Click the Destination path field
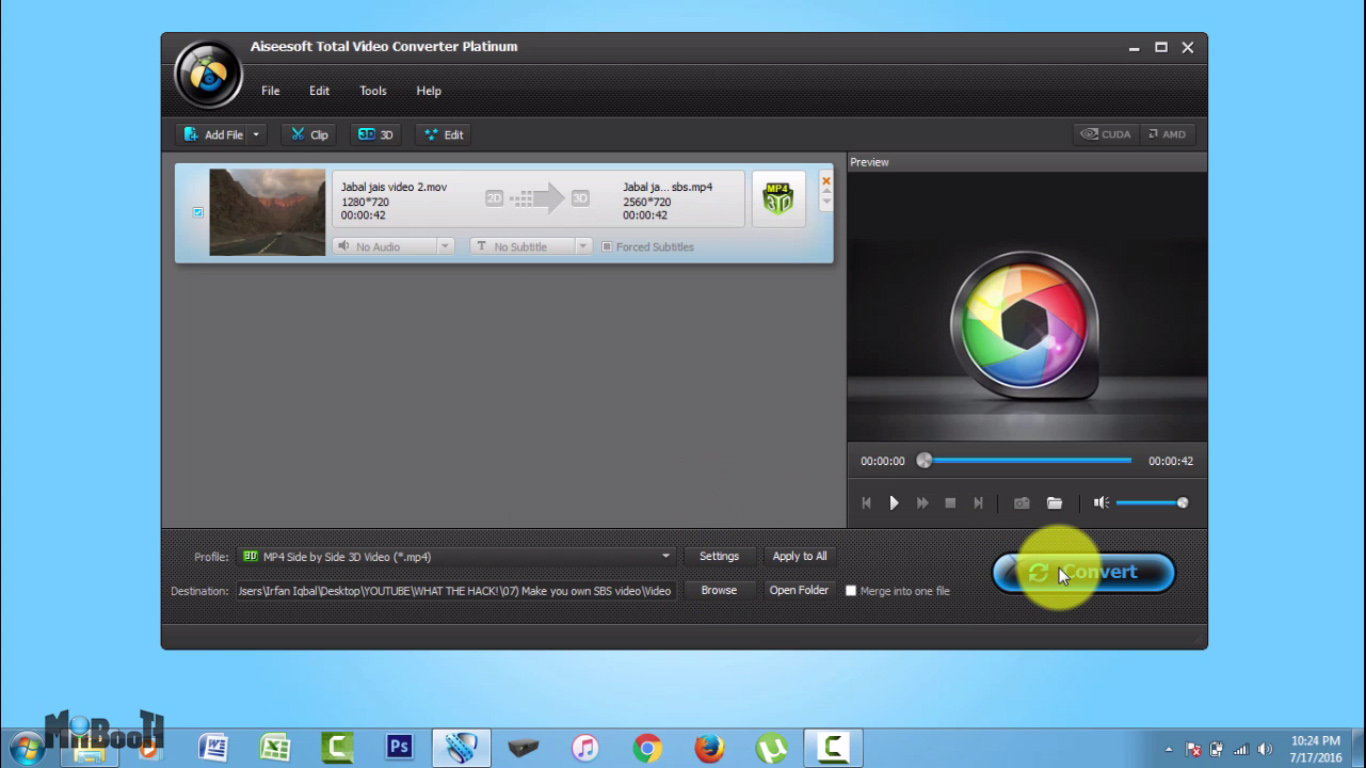The image size is (1366, 768). (x=456, y=591)
